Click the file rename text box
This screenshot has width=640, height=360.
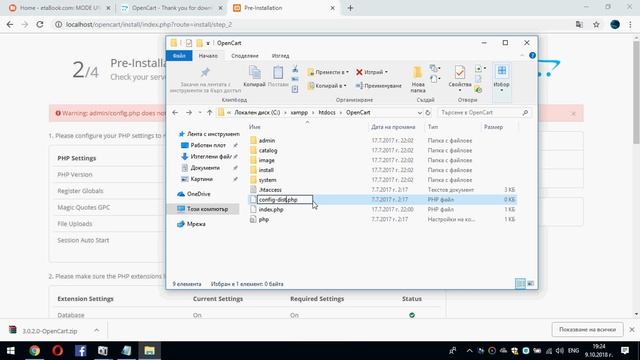pos(285,200)
